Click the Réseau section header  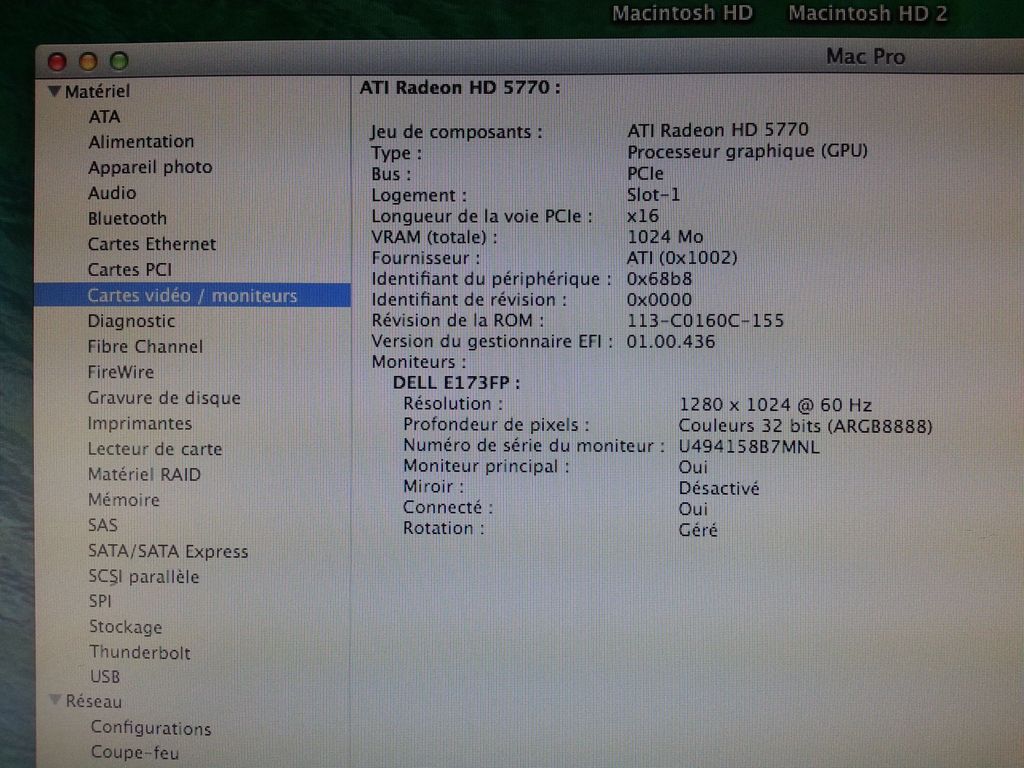click(94, 701)
